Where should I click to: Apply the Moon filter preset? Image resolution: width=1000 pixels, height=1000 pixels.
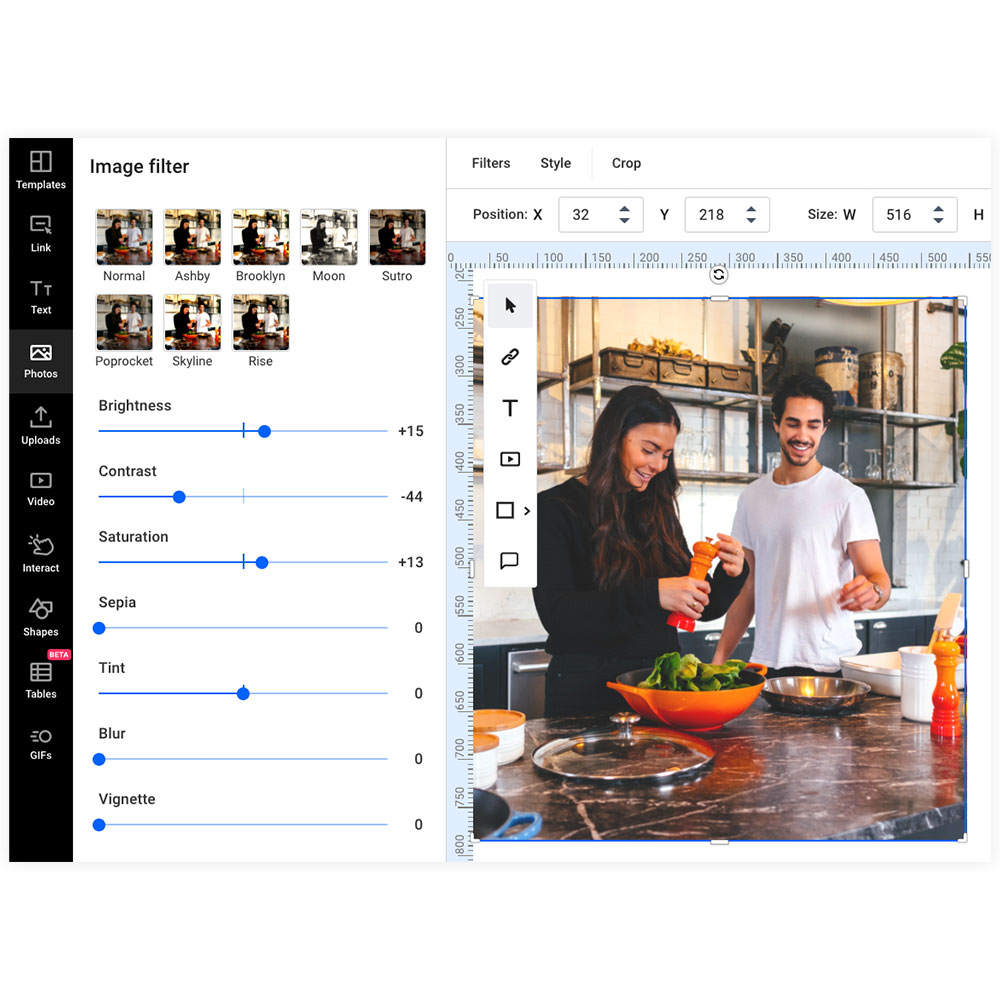pos(329,237)
